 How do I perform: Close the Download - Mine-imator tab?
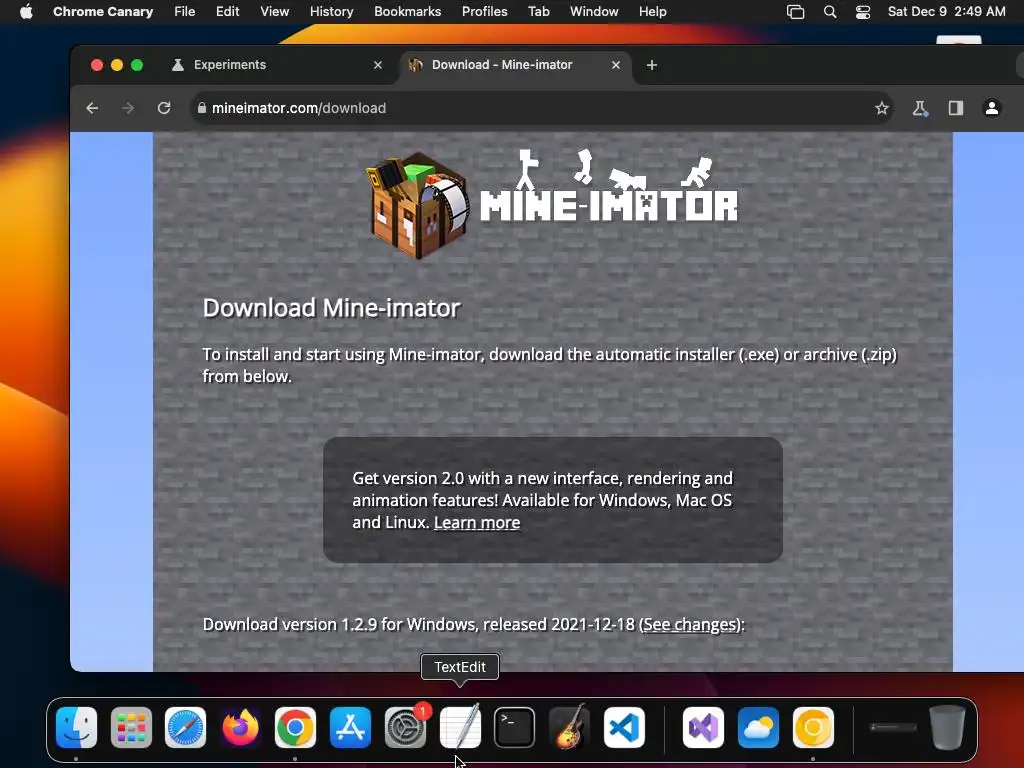615,65
